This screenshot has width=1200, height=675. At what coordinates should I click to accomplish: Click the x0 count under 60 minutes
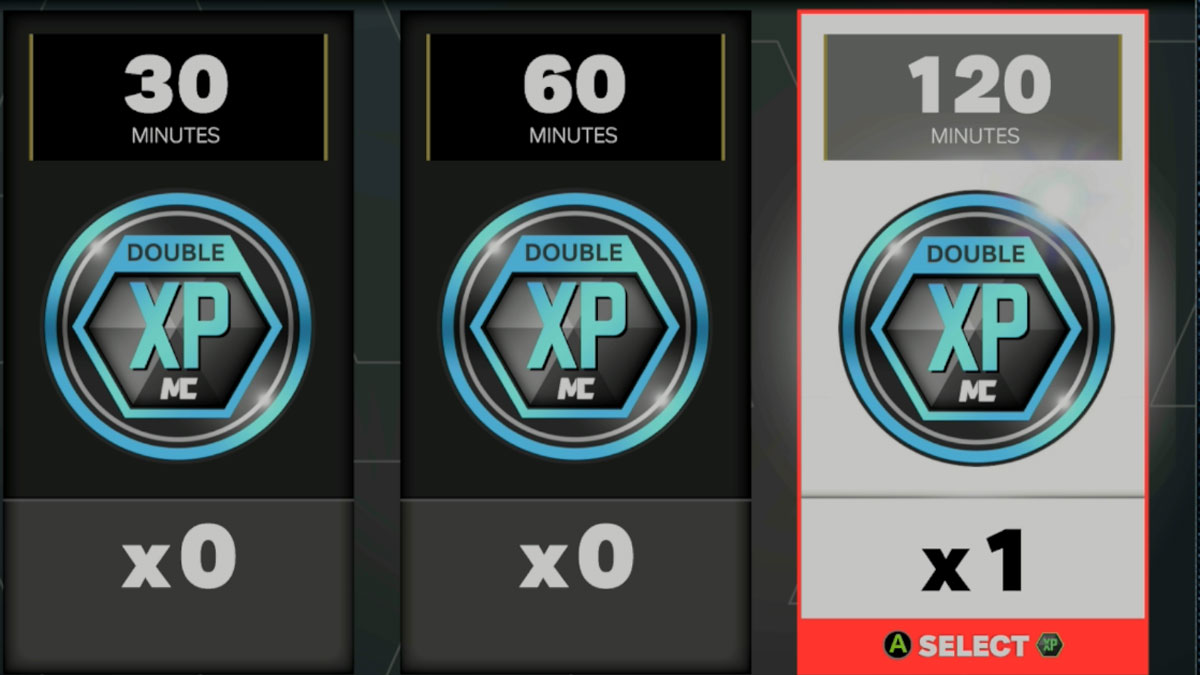[x=576, y=558]
